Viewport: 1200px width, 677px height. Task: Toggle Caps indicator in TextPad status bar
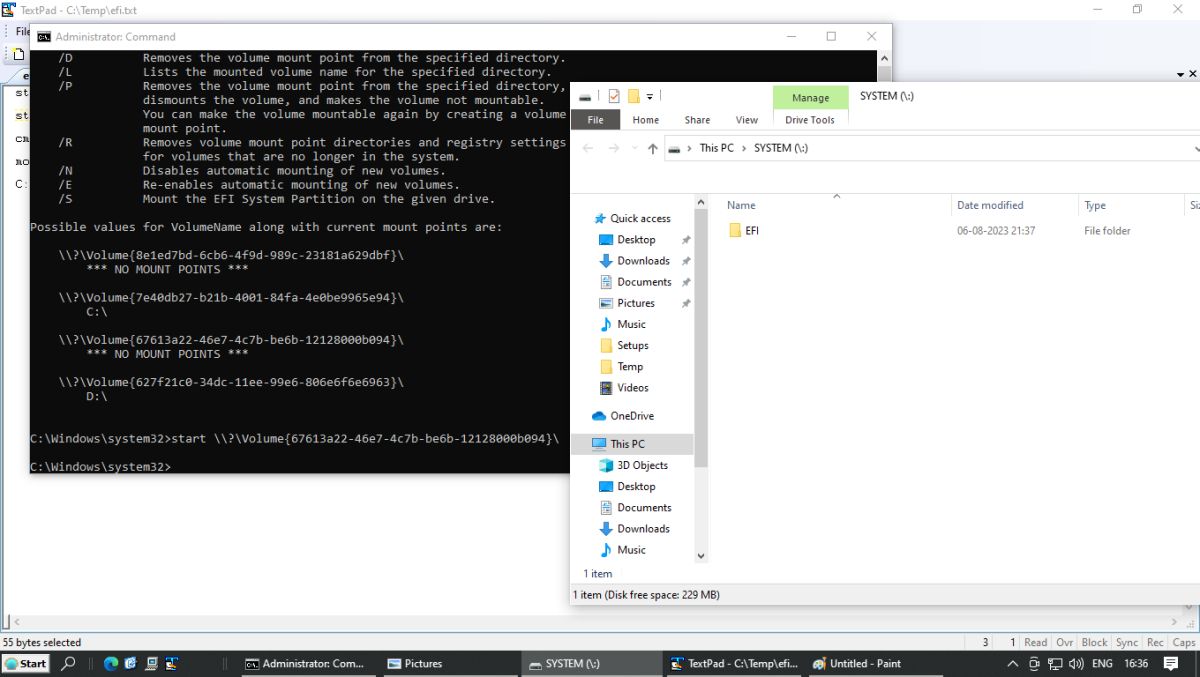tap(1184, 642)
